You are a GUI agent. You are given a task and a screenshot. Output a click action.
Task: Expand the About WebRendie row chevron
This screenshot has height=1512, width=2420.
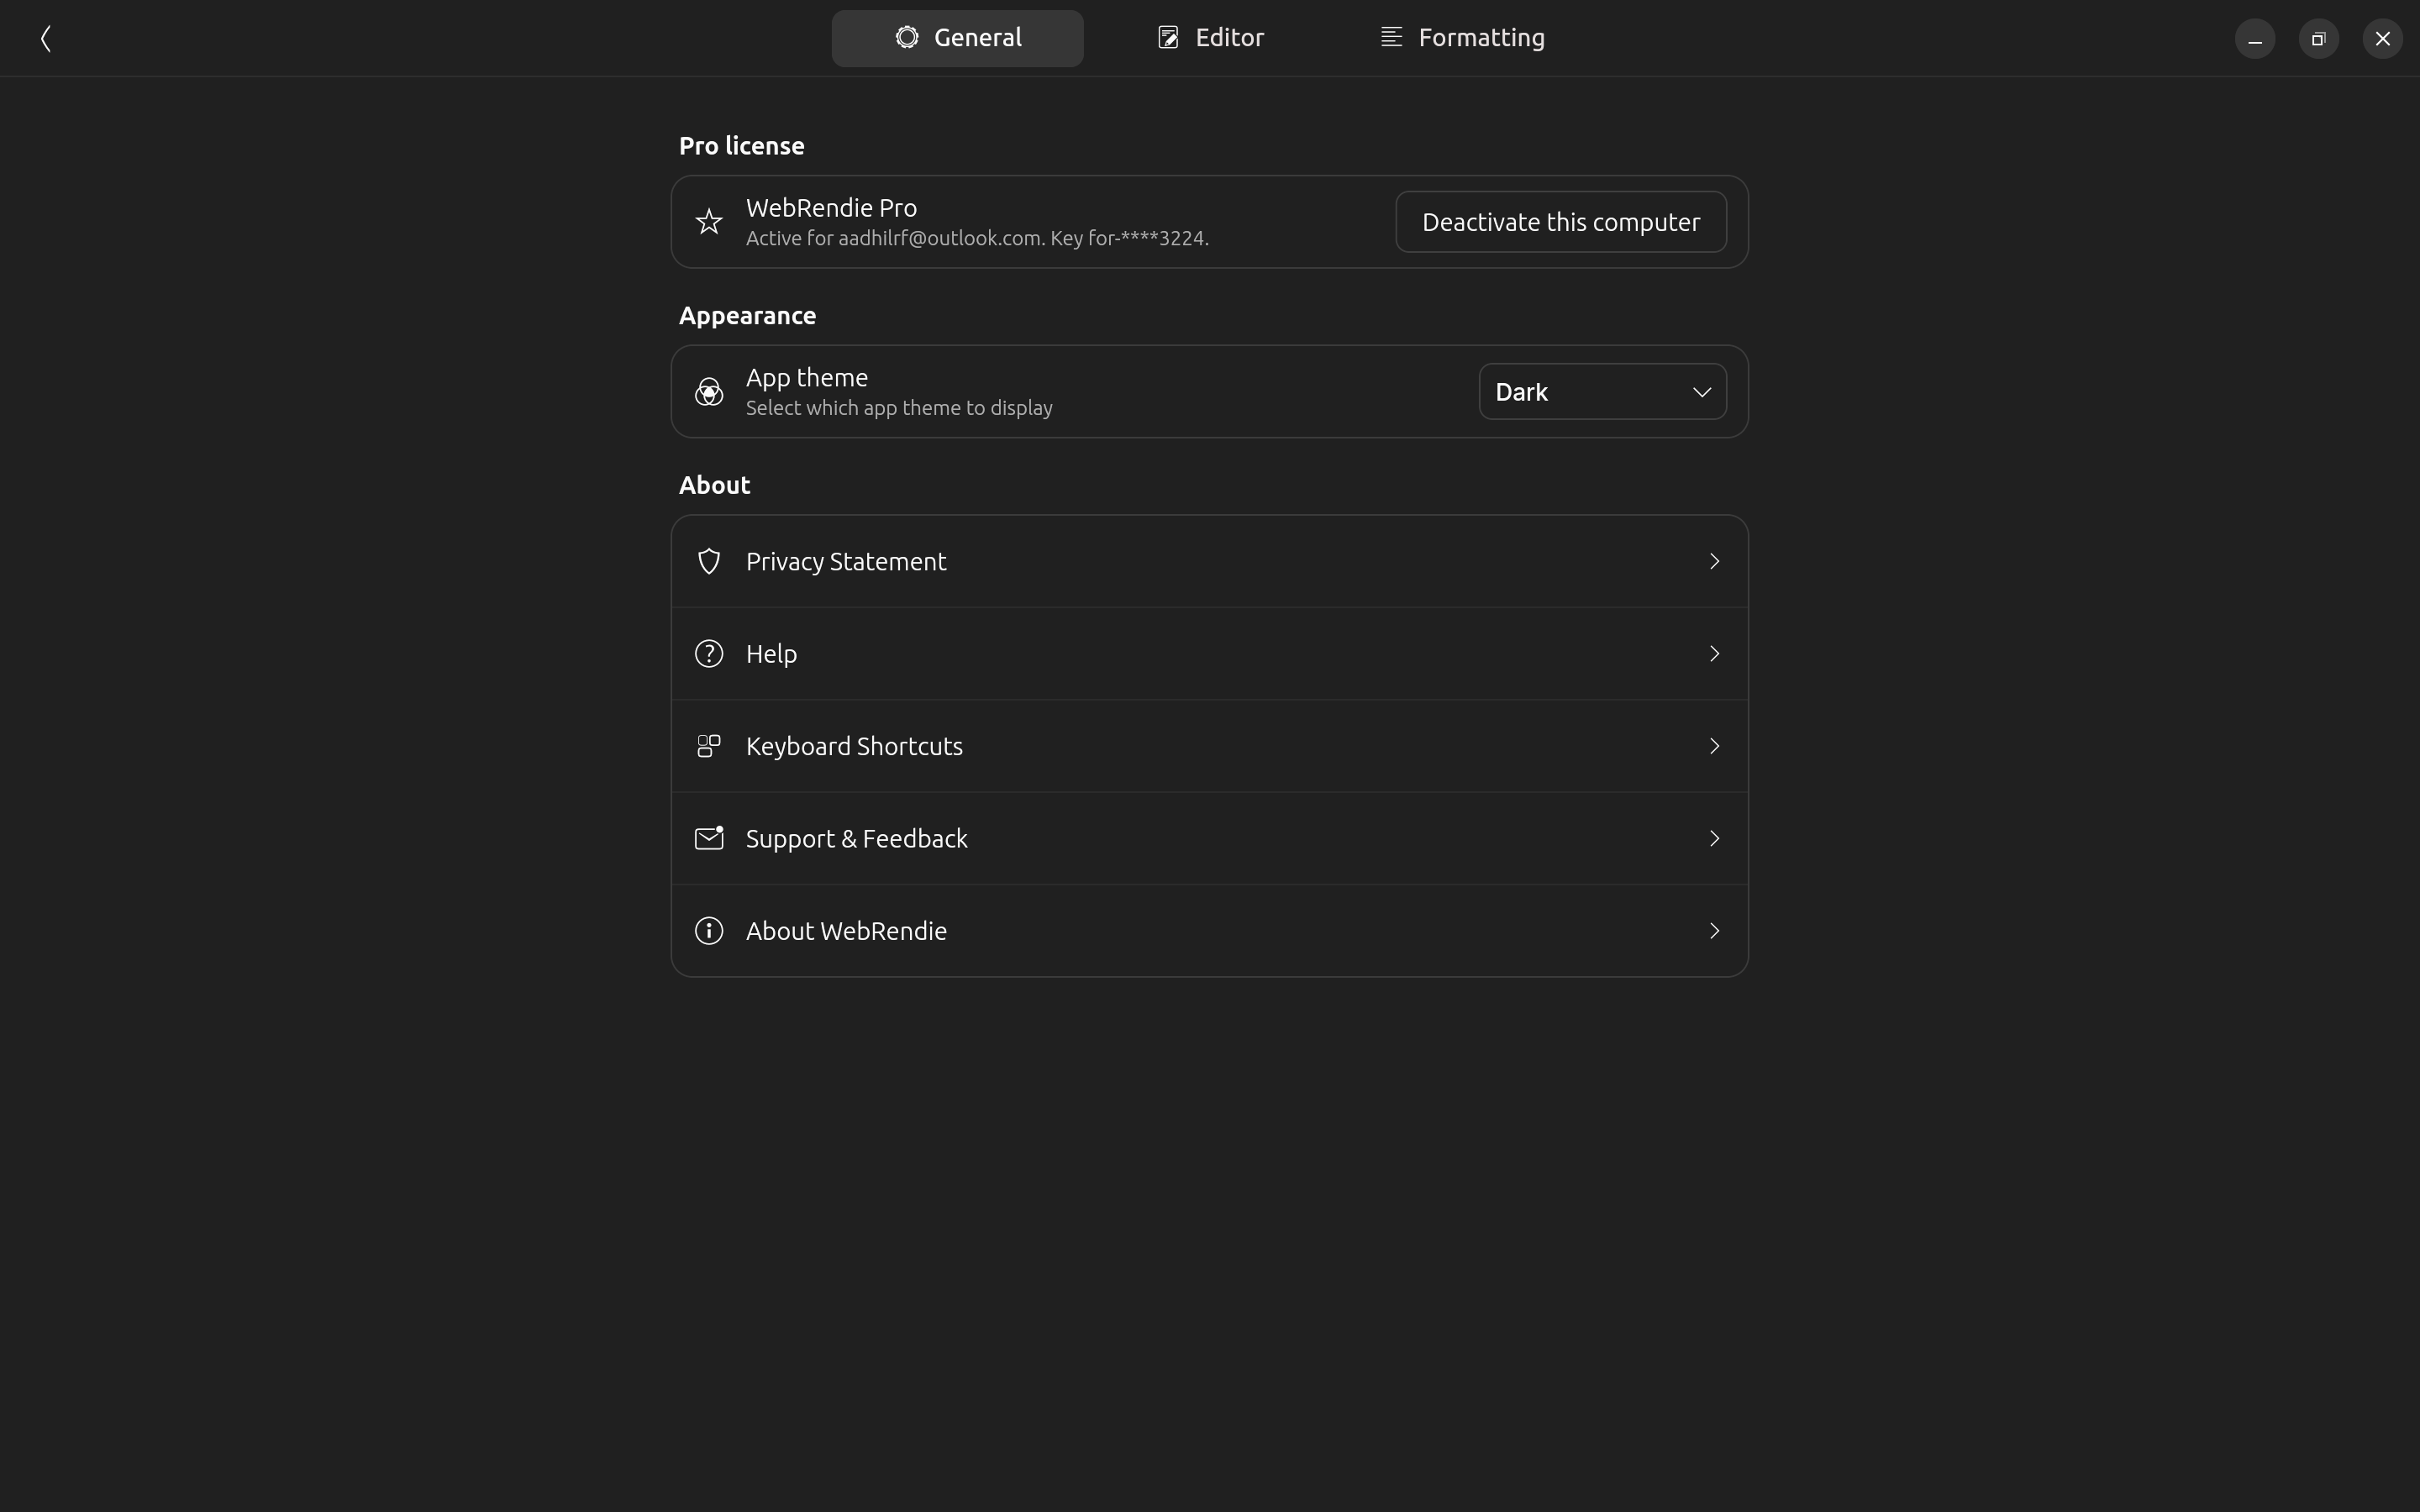1714,931
